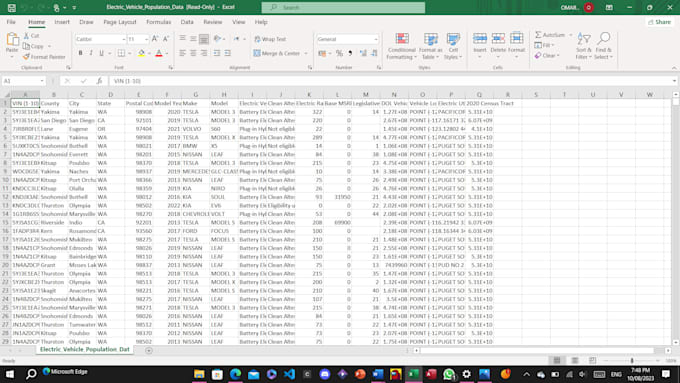Click the Insert Function fx icon
Screen dimensions: 680x383
[x=99, y=81]
